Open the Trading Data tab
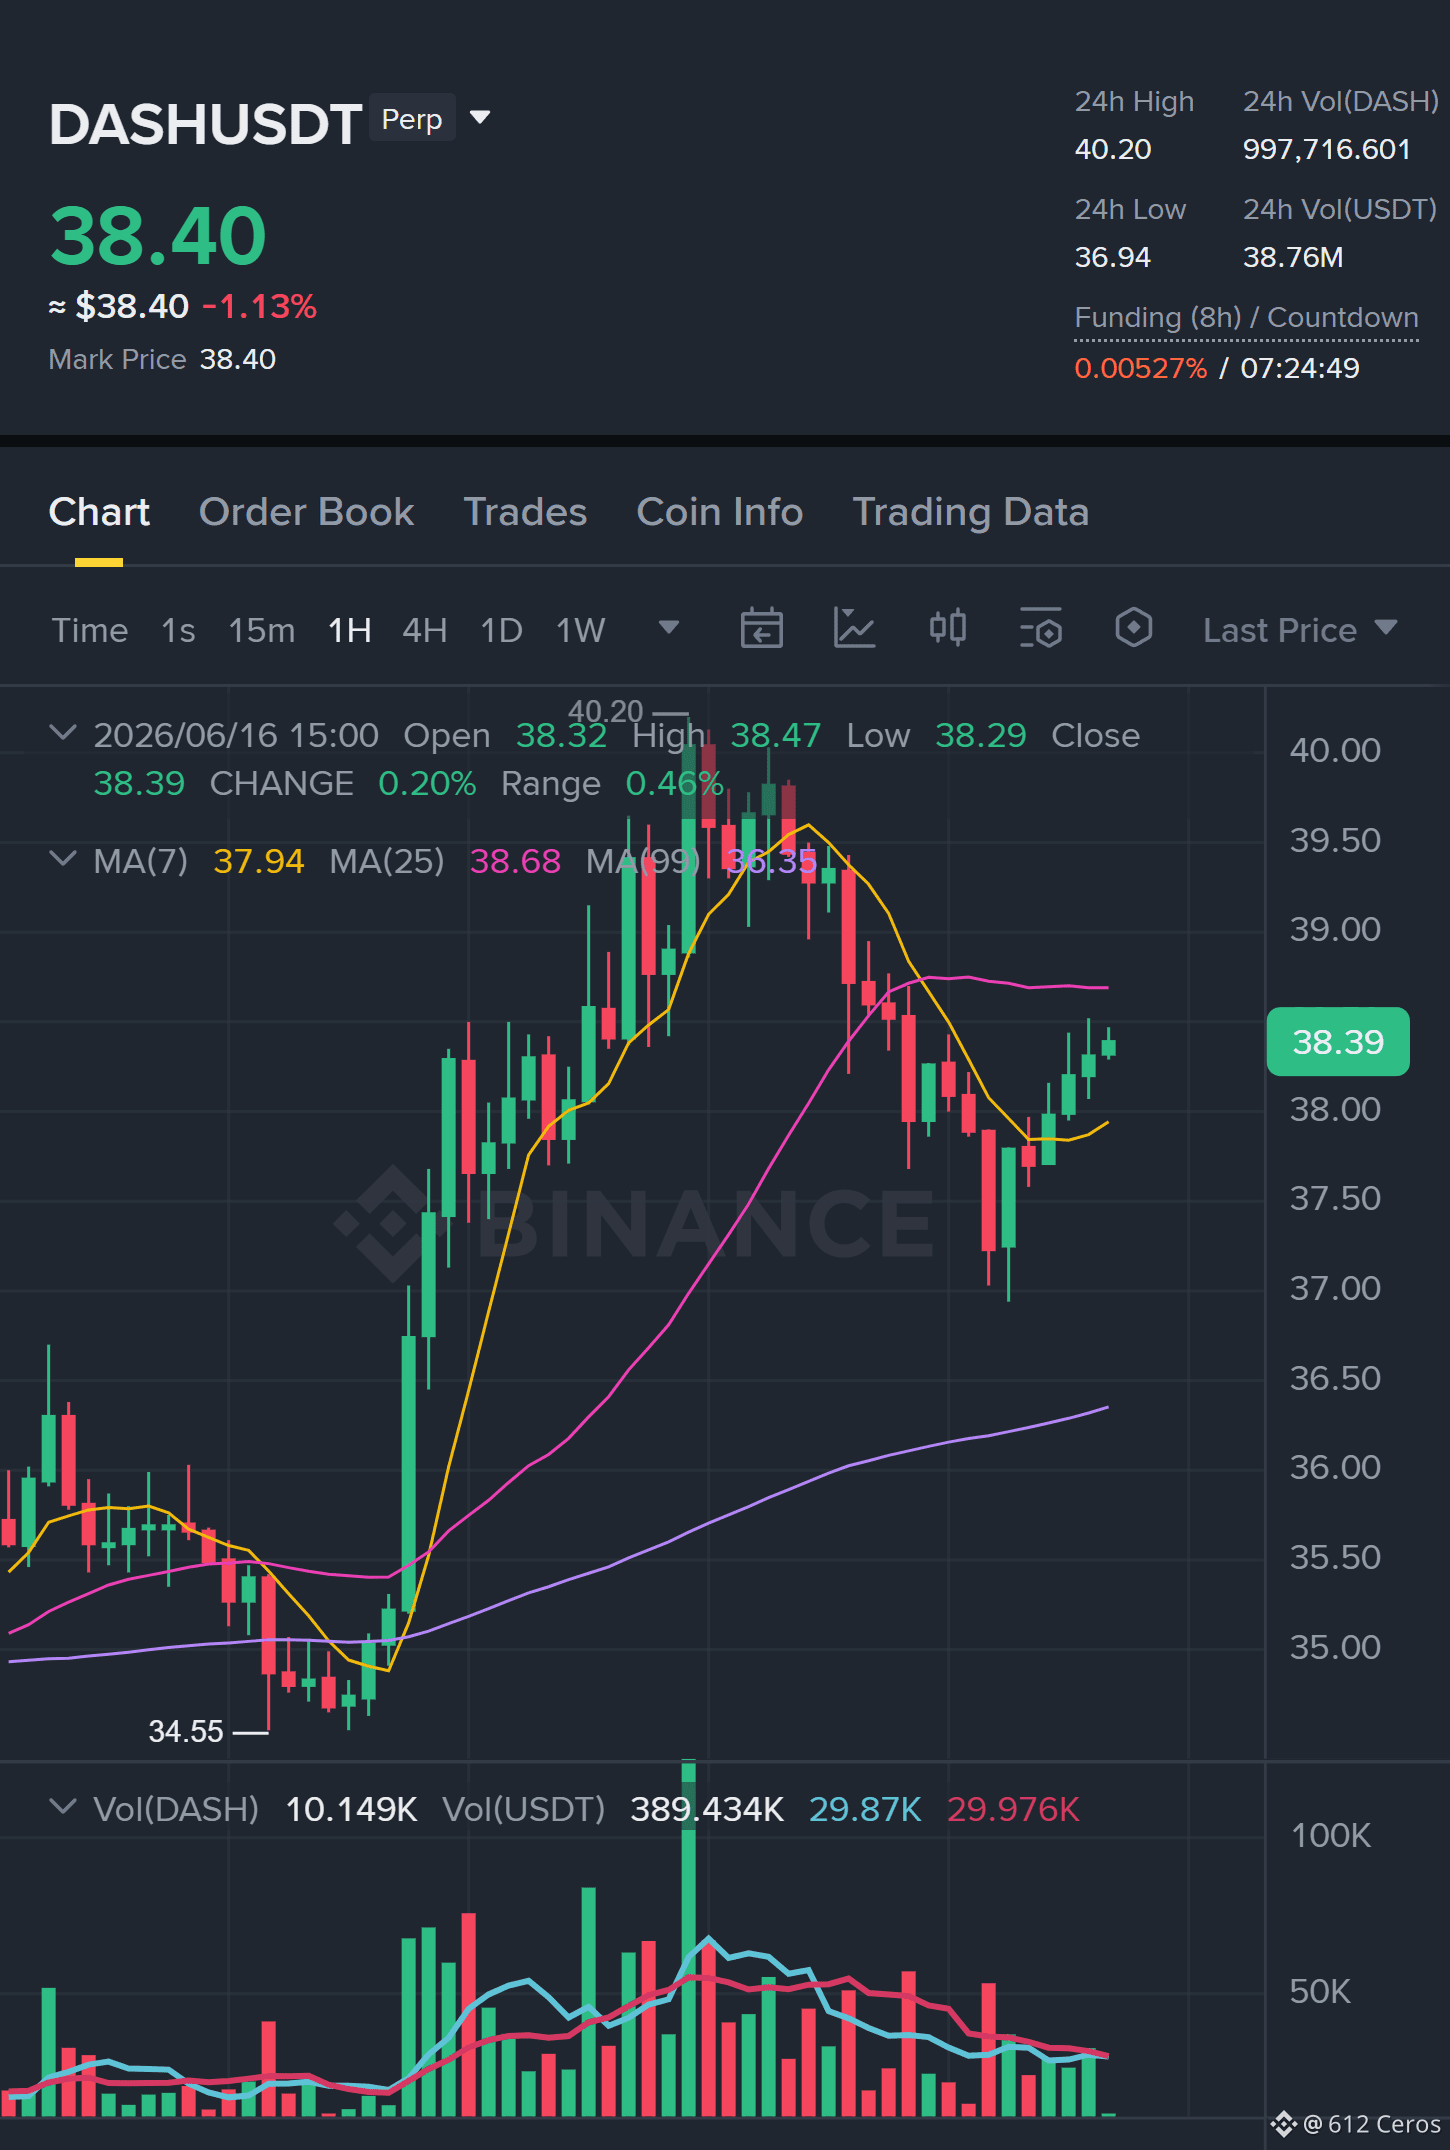Screen dimensions: 1450x2150 click(x=970, y=512)
